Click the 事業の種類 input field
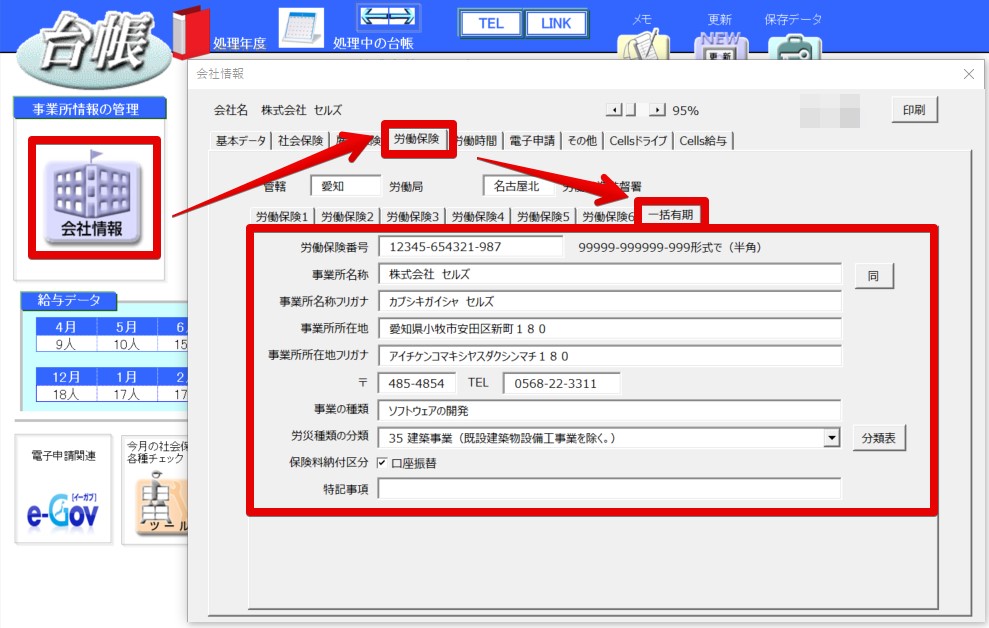Image resolution: width=989 pixels, height=628 pixels. click(x=609, y=410)
